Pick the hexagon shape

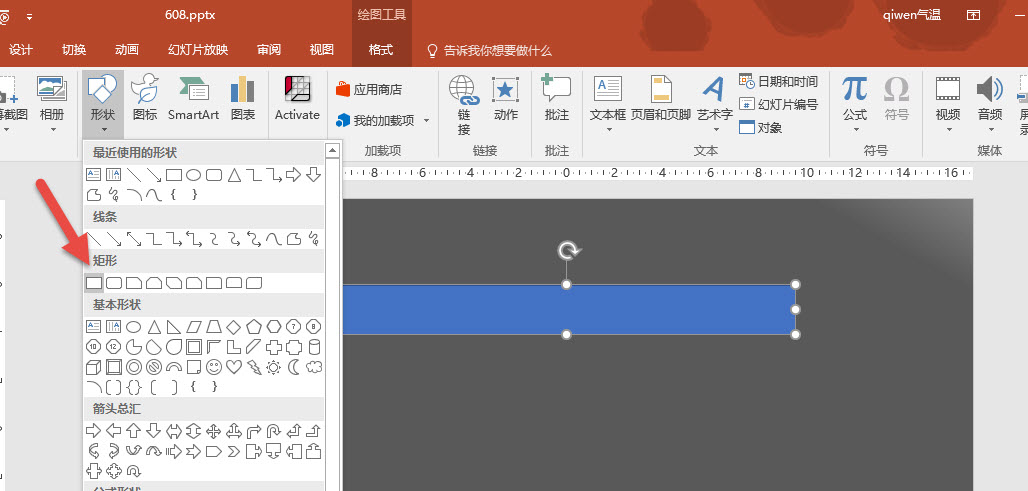coord(273,326)
